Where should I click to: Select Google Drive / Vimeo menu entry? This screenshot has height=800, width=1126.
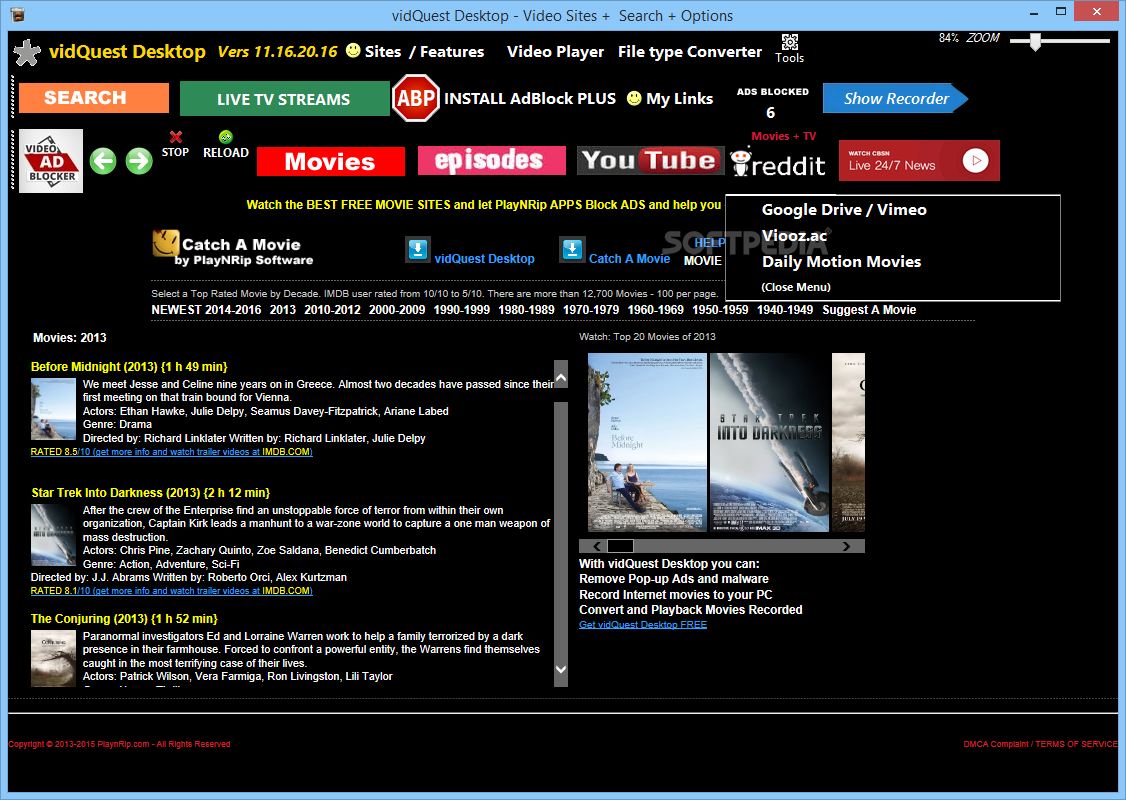click(x=844, y=210)
